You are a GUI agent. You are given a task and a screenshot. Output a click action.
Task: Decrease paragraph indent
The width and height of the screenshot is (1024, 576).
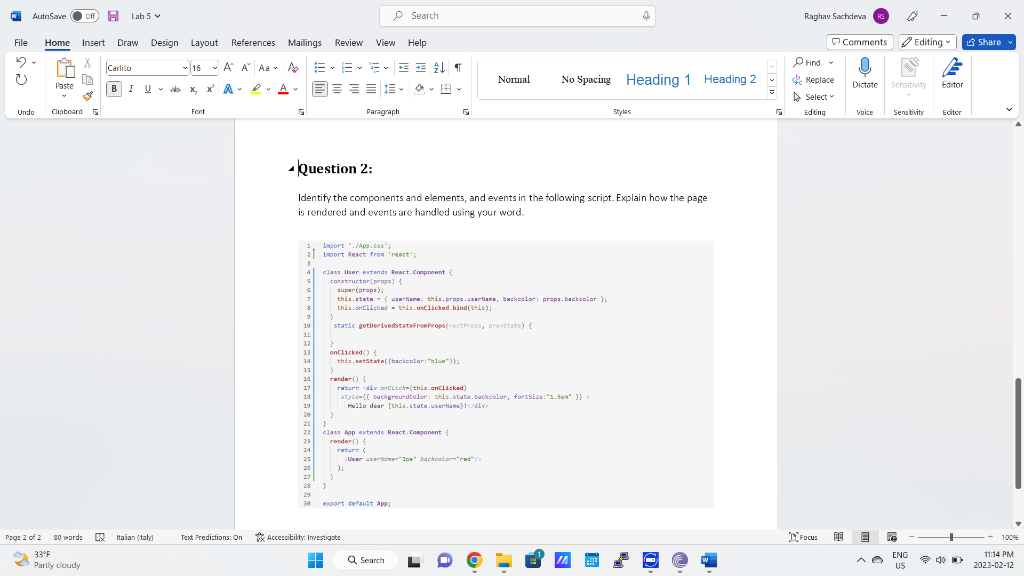click(x=404, y=67)
